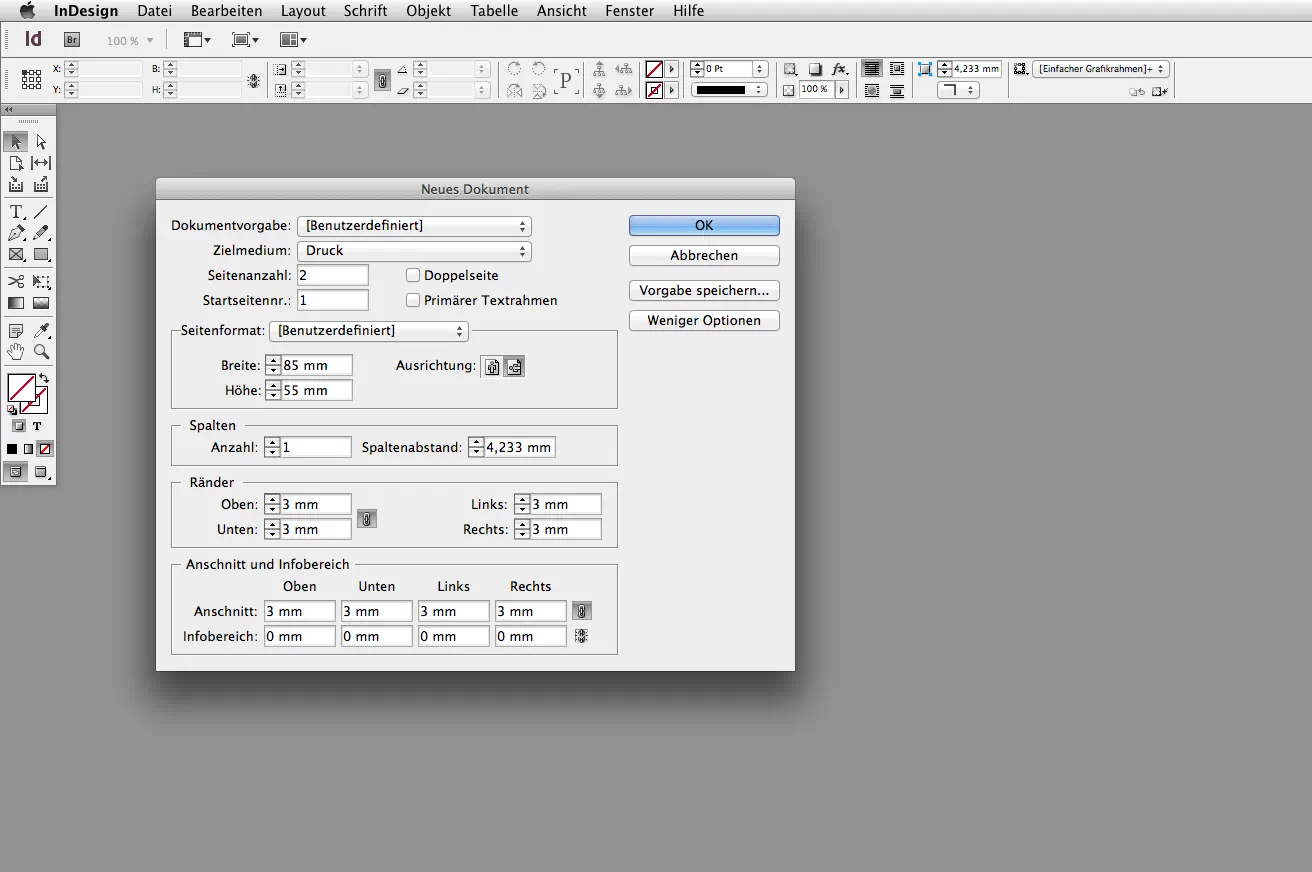Screen dimensions: 1312x872
Task: Open the Schrift menu
Action: [x=365, y=11]
